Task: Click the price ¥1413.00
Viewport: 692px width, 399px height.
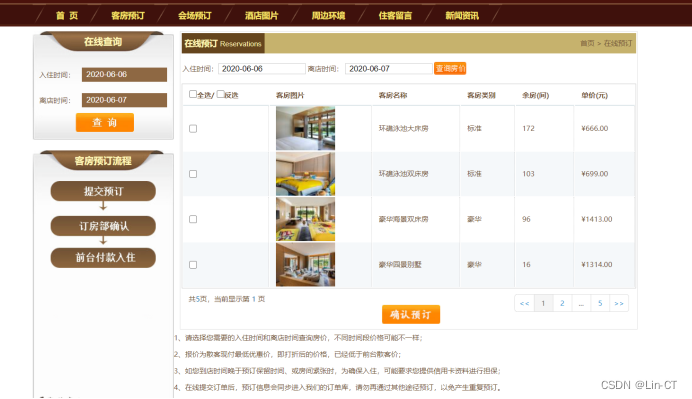Action: (x=597, y=219)
